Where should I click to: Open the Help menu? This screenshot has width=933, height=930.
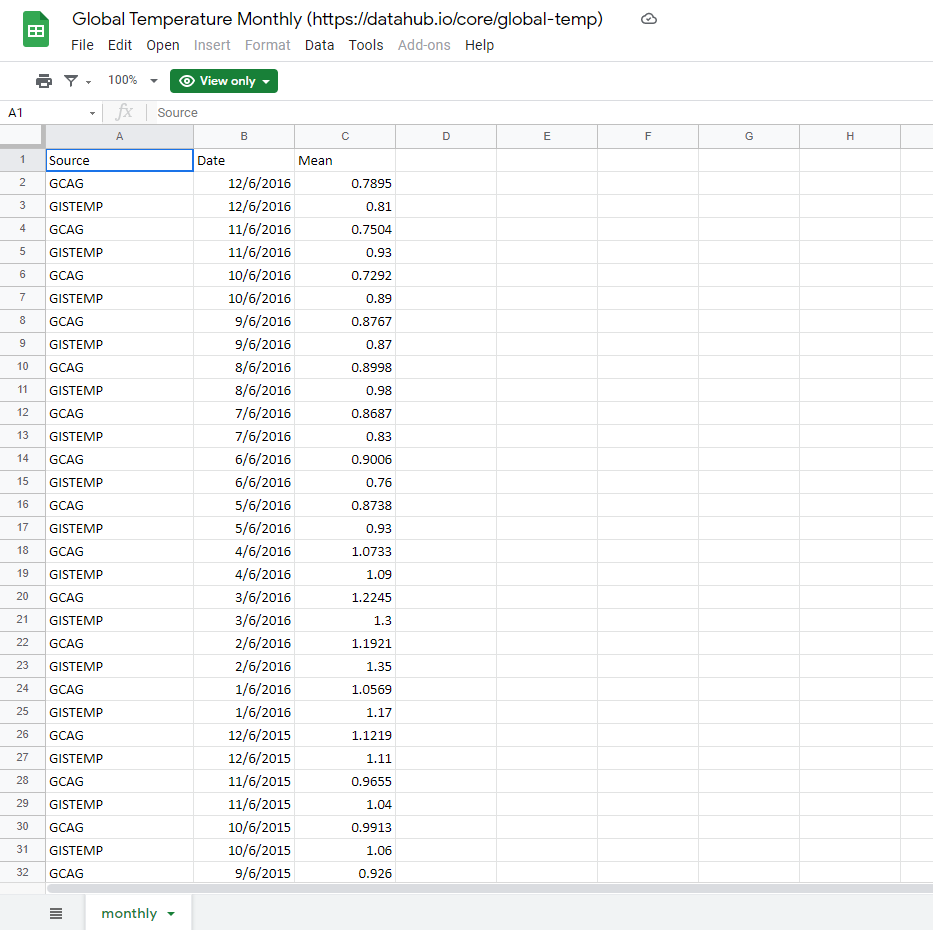coord(479,45)
